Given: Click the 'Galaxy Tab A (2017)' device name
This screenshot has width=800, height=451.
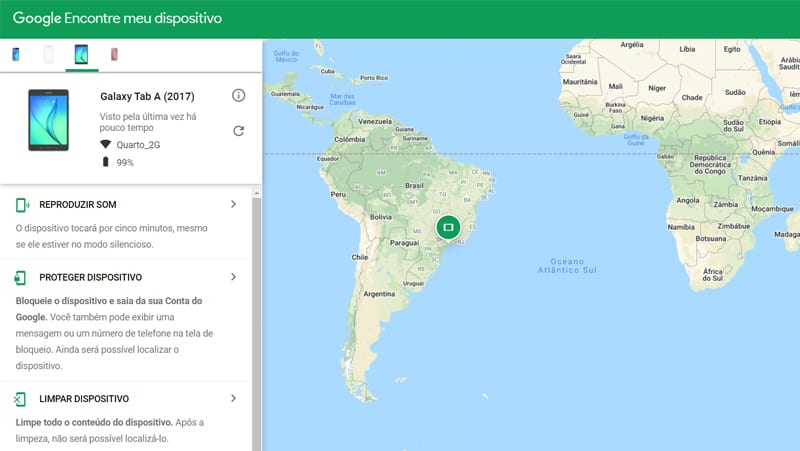Looking at the screenshot, I should 147,96.
